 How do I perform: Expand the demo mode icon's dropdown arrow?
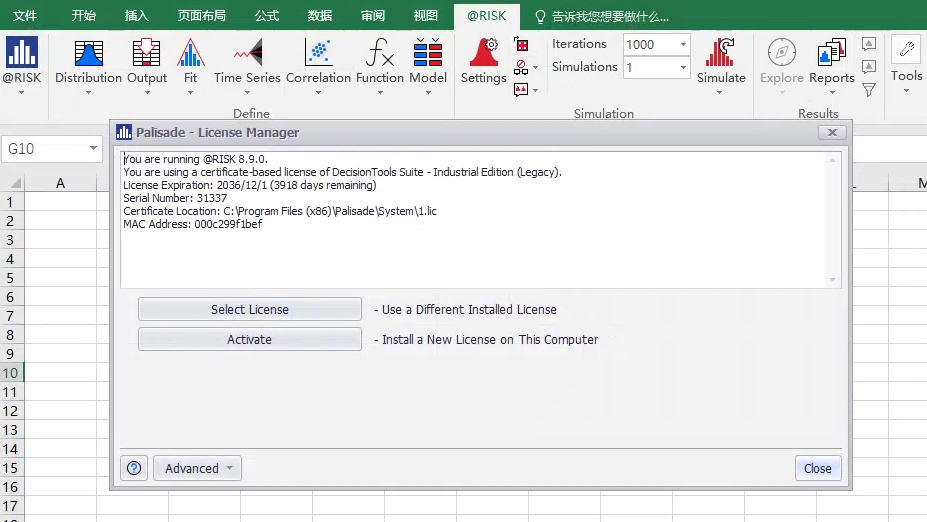pyautogui.click(x=535, y=90)
